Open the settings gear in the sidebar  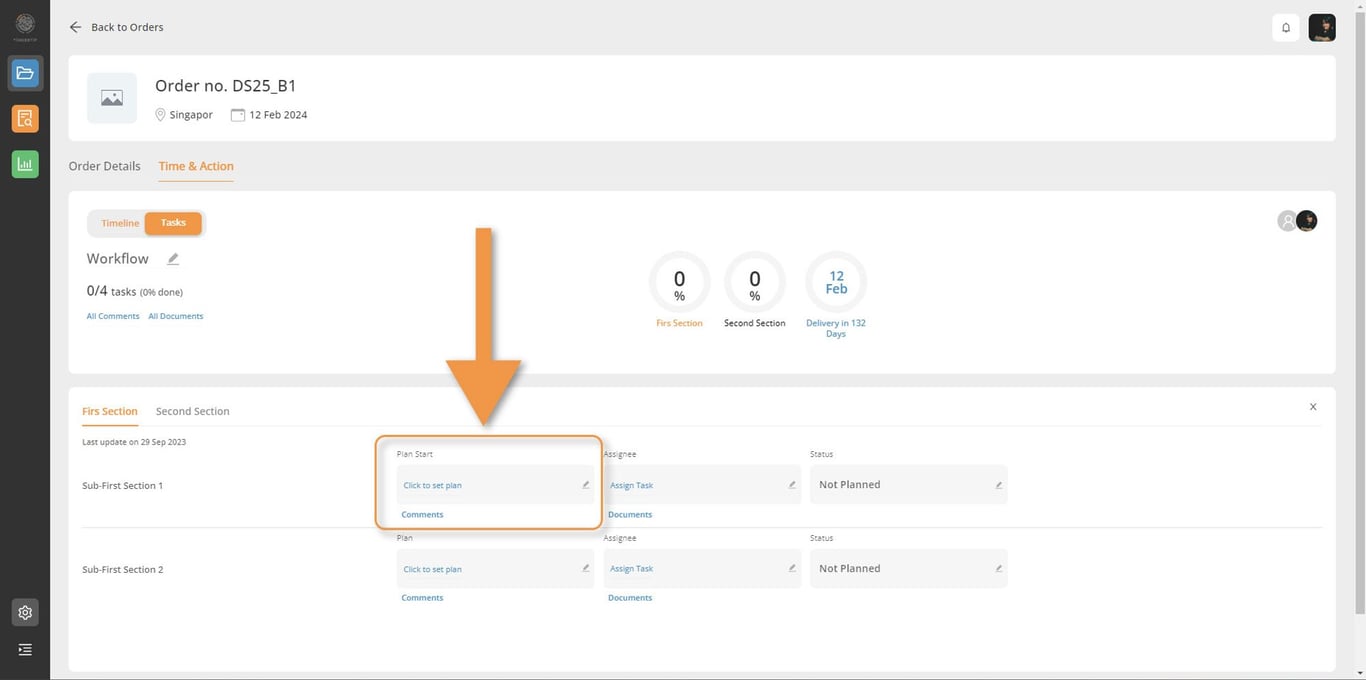25,613
